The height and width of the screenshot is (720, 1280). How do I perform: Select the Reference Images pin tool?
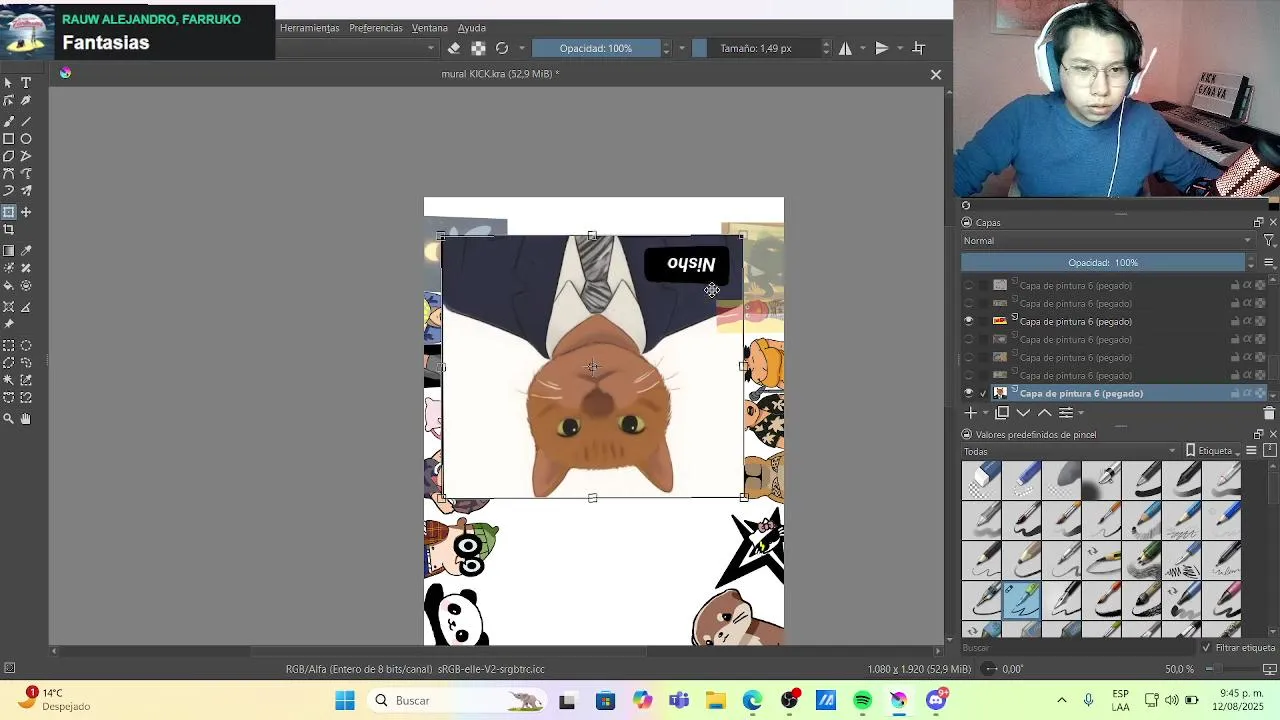click(9, 324)
